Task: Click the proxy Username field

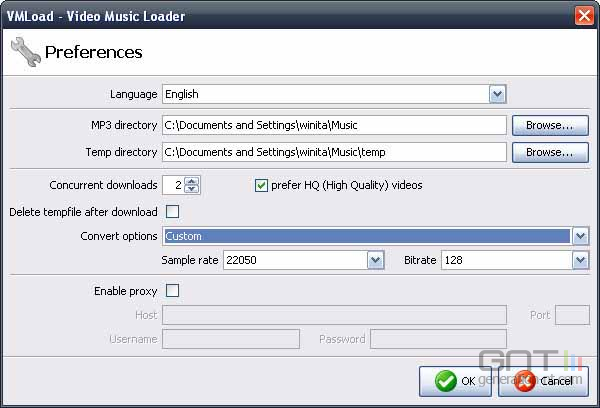Action: 231,339
